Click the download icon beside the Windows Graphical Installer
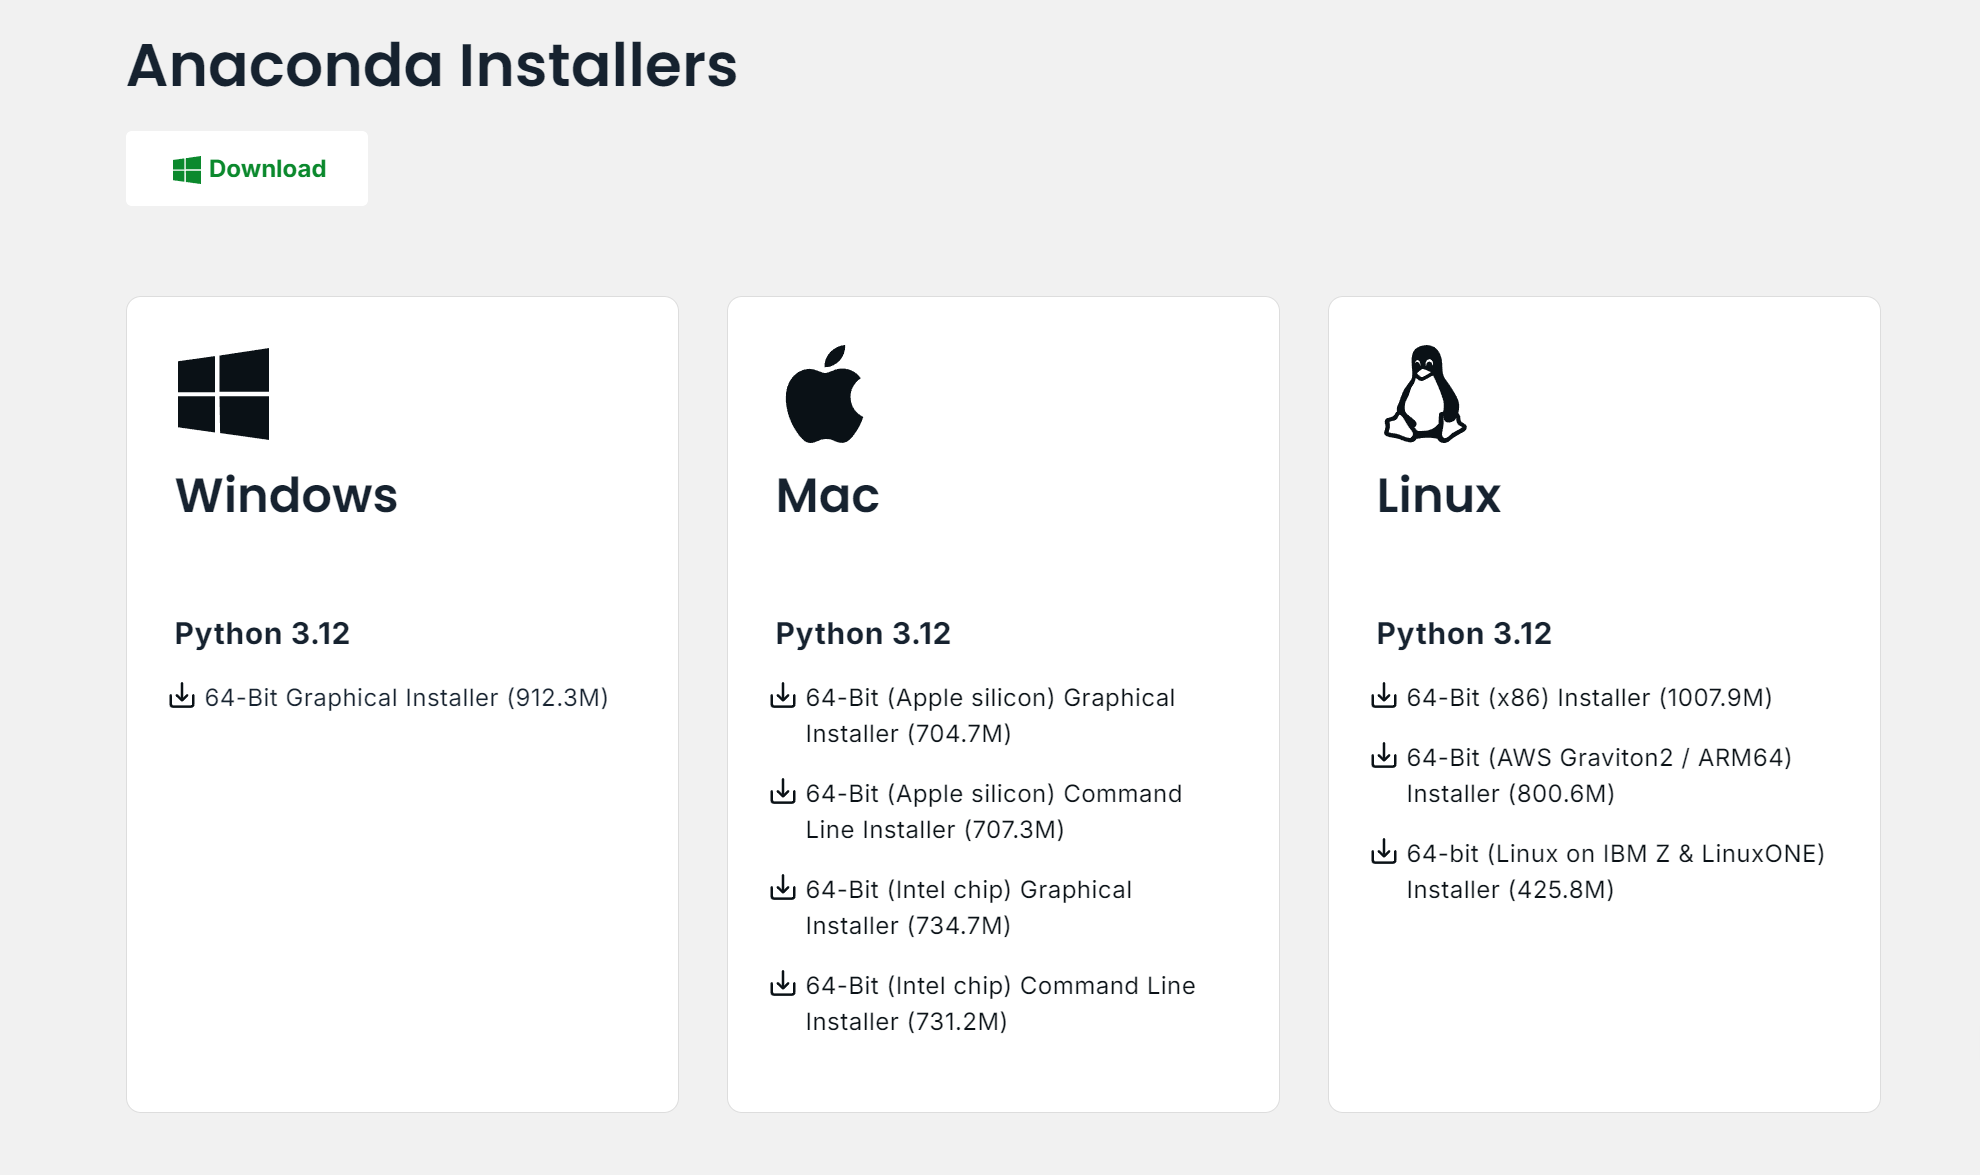Image resolution: width=1980 pixels, height=1175 pixels. click(182, 696)
